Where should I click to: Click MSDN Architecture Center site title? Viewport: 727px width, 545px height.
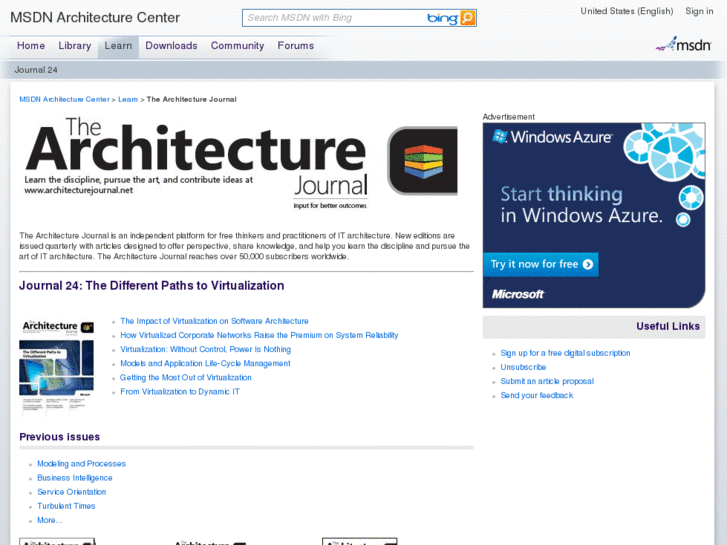(95, 18)
